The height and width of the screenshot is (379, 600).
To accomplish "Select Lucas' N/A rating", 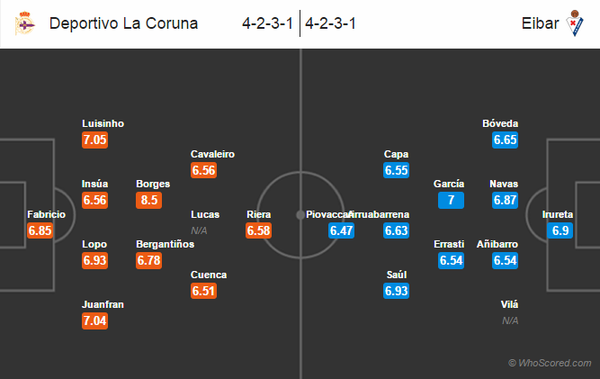I will click(x=199, y=230).
